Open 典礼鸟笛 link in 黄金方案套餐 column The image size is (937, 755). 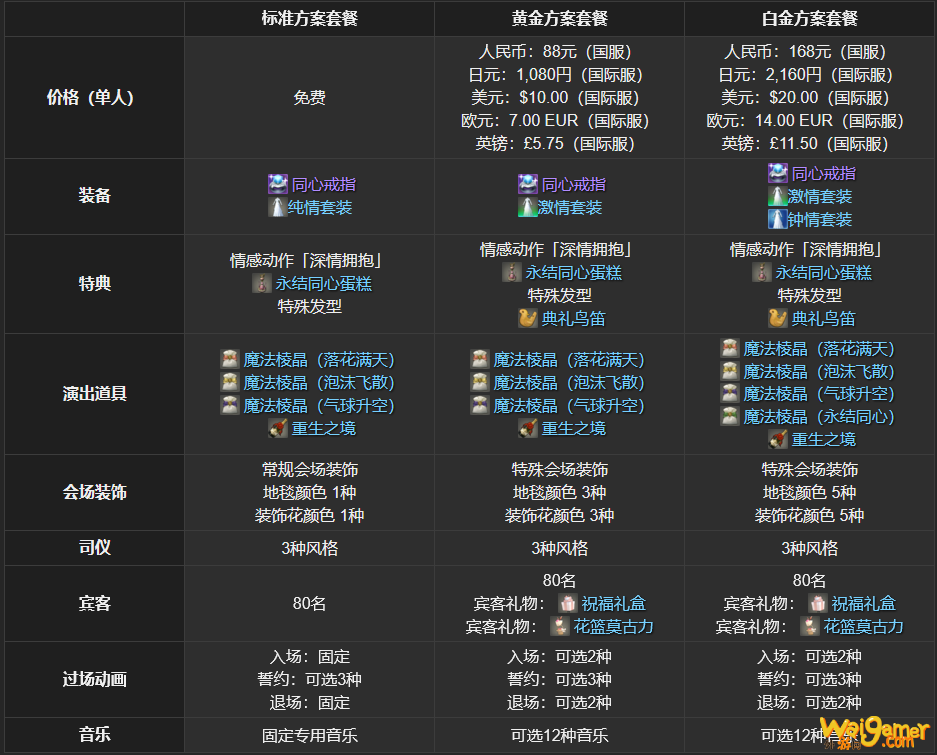[573, 319]
